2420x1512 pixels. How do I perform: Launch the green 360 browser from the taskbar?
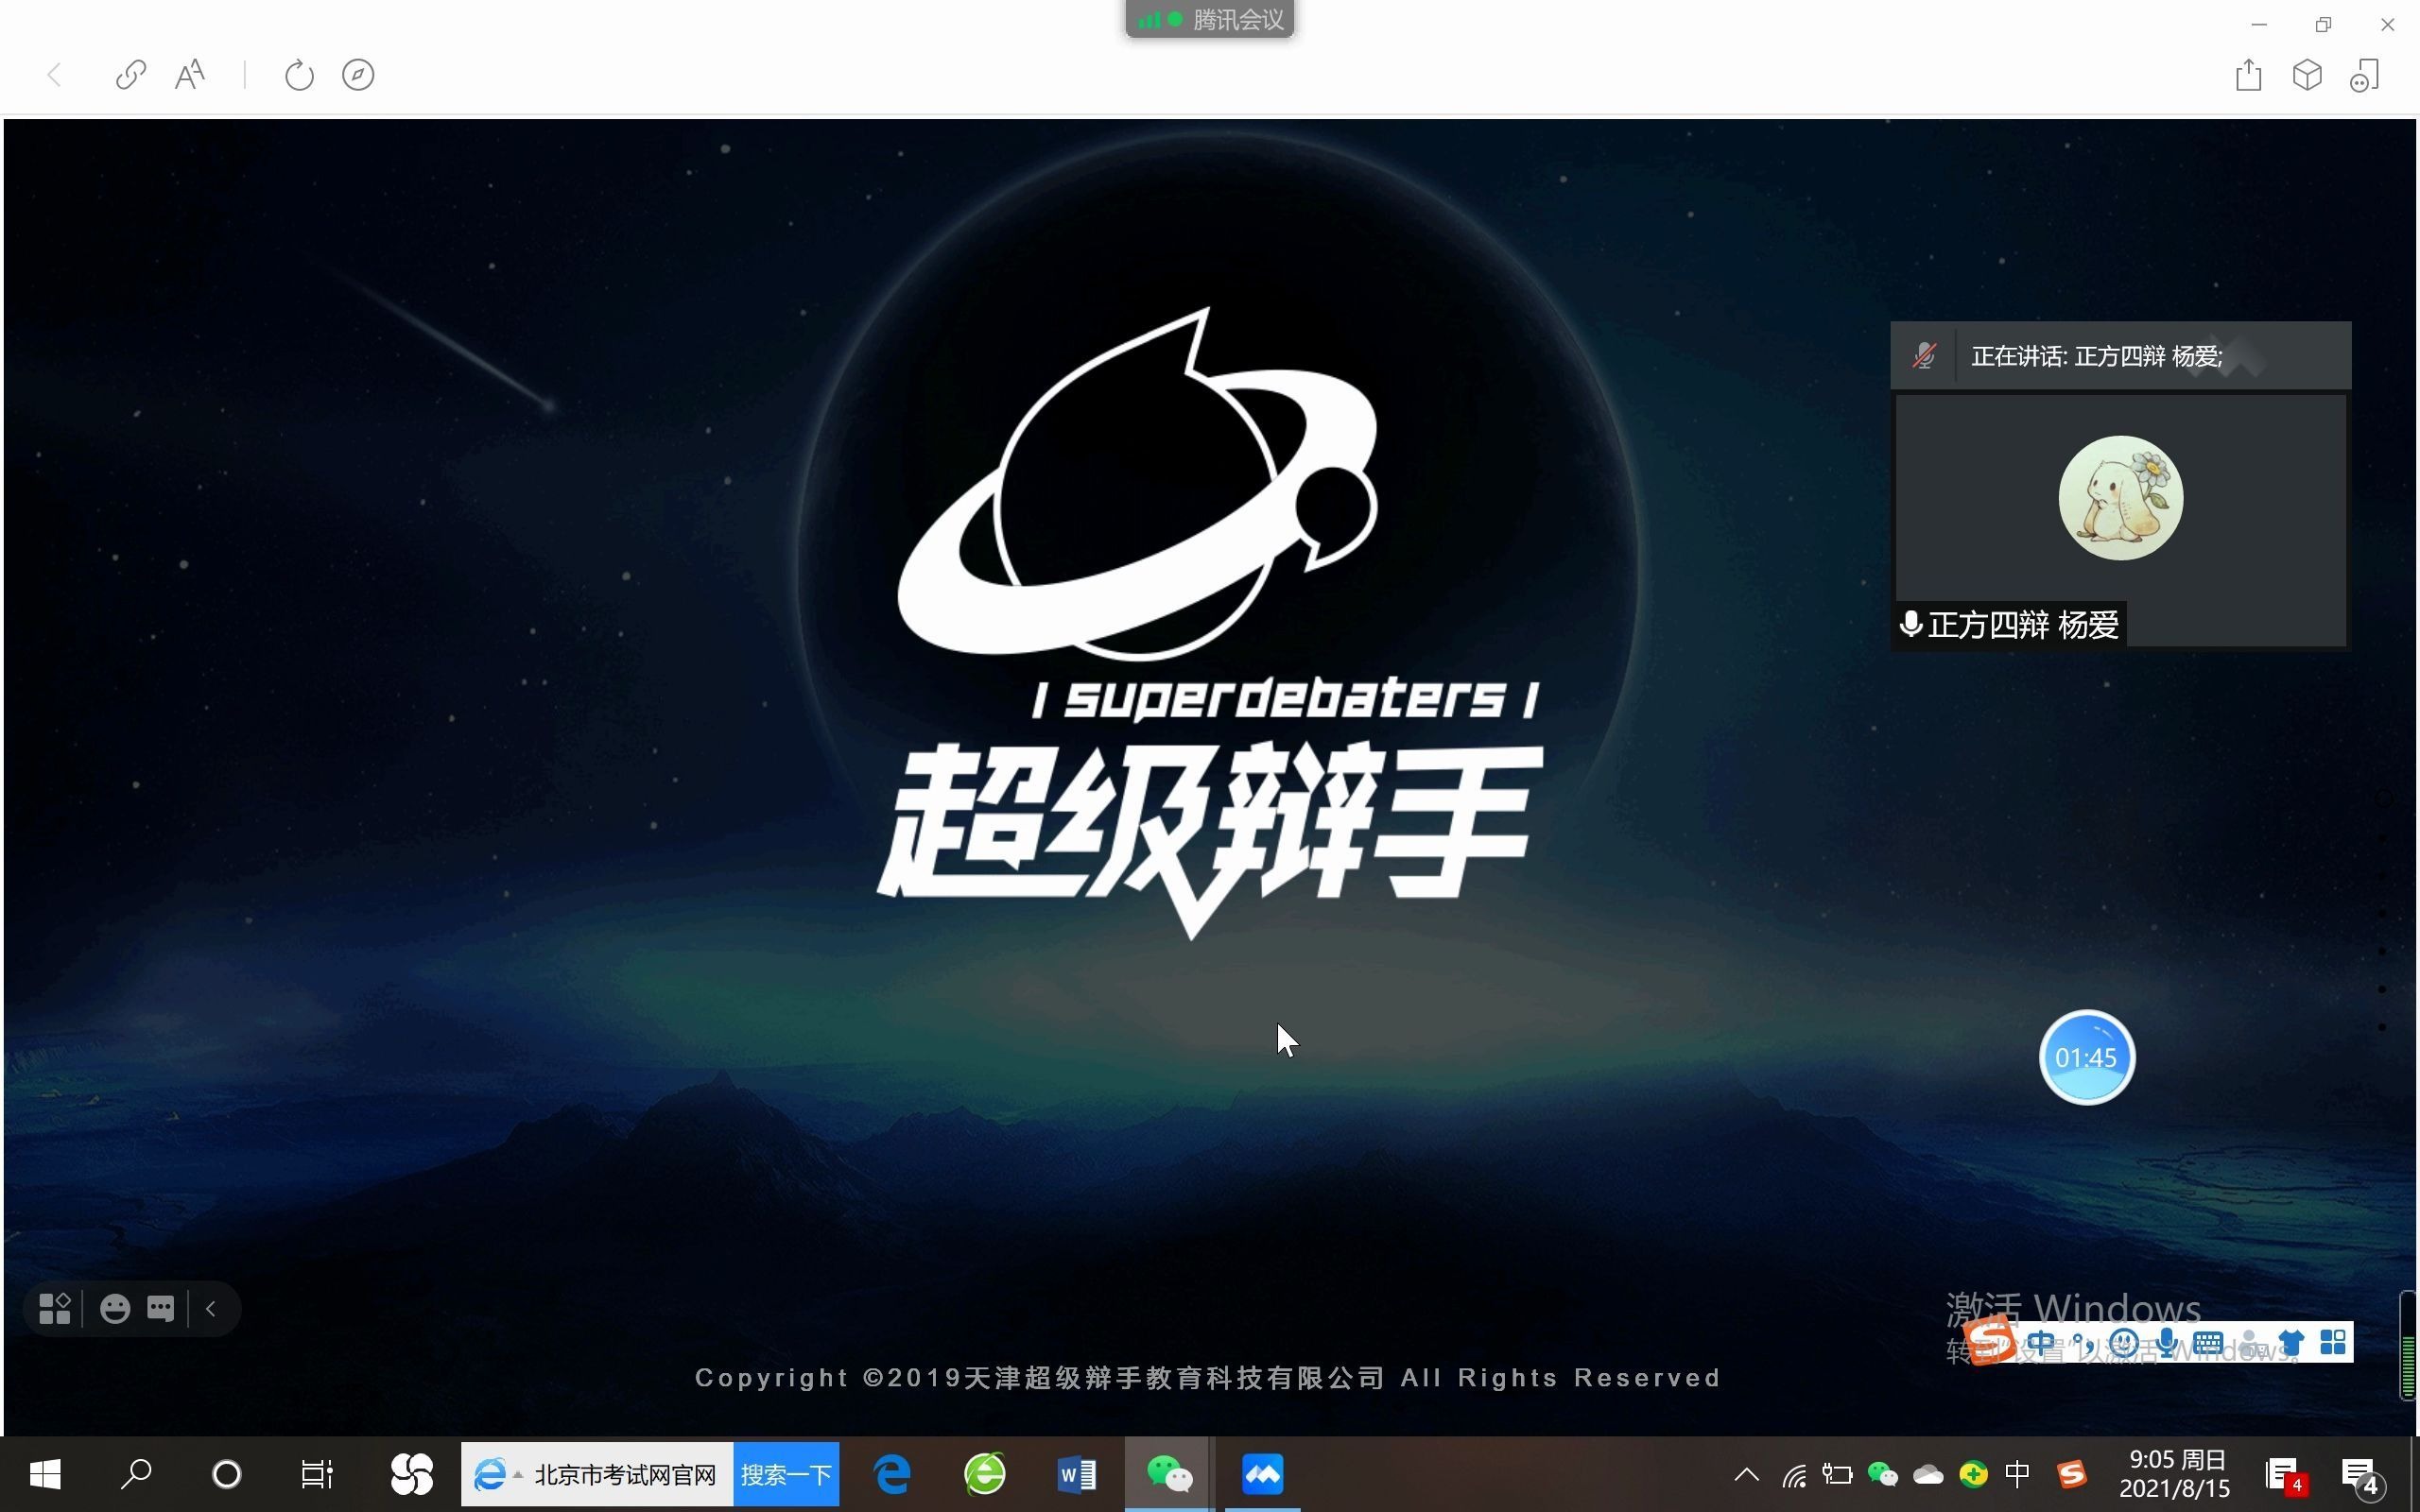[984, 1474]
